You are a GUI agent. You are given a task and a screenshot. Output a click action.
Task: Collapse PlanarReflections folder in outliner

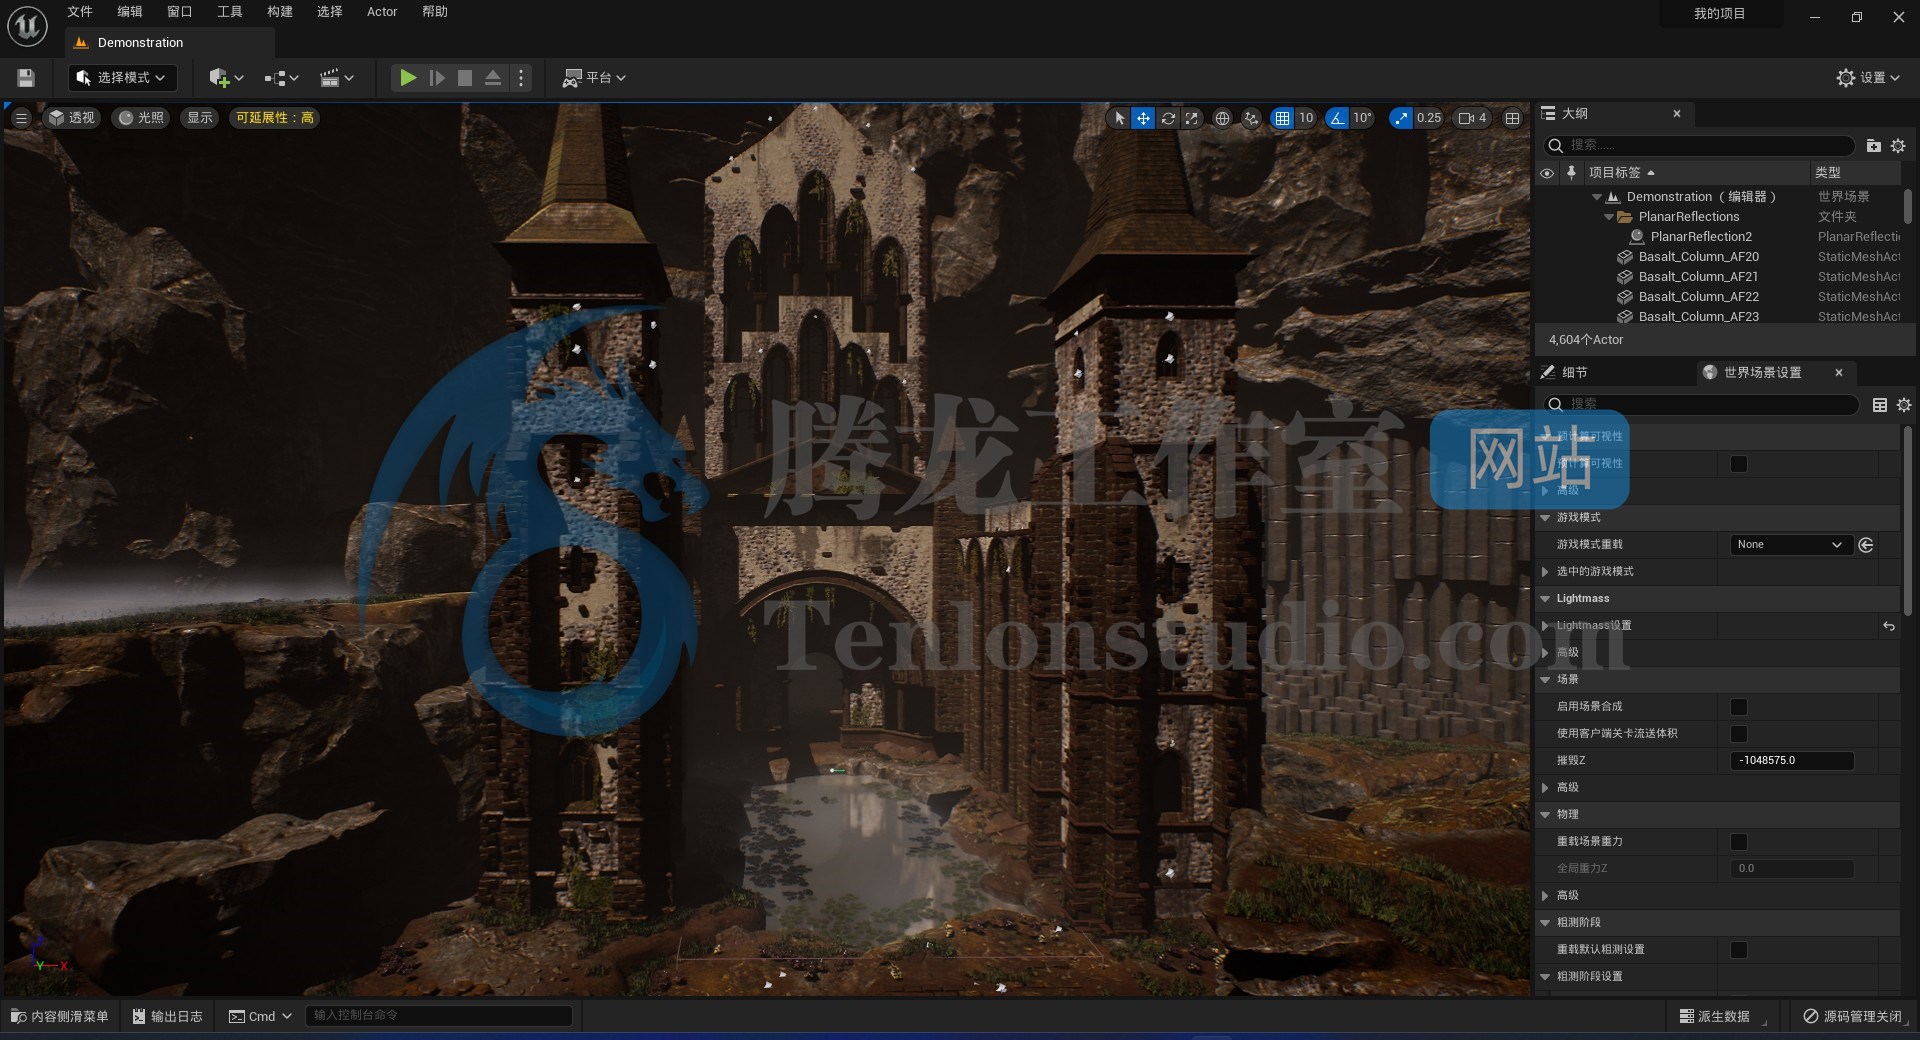tap(1609, 217)
